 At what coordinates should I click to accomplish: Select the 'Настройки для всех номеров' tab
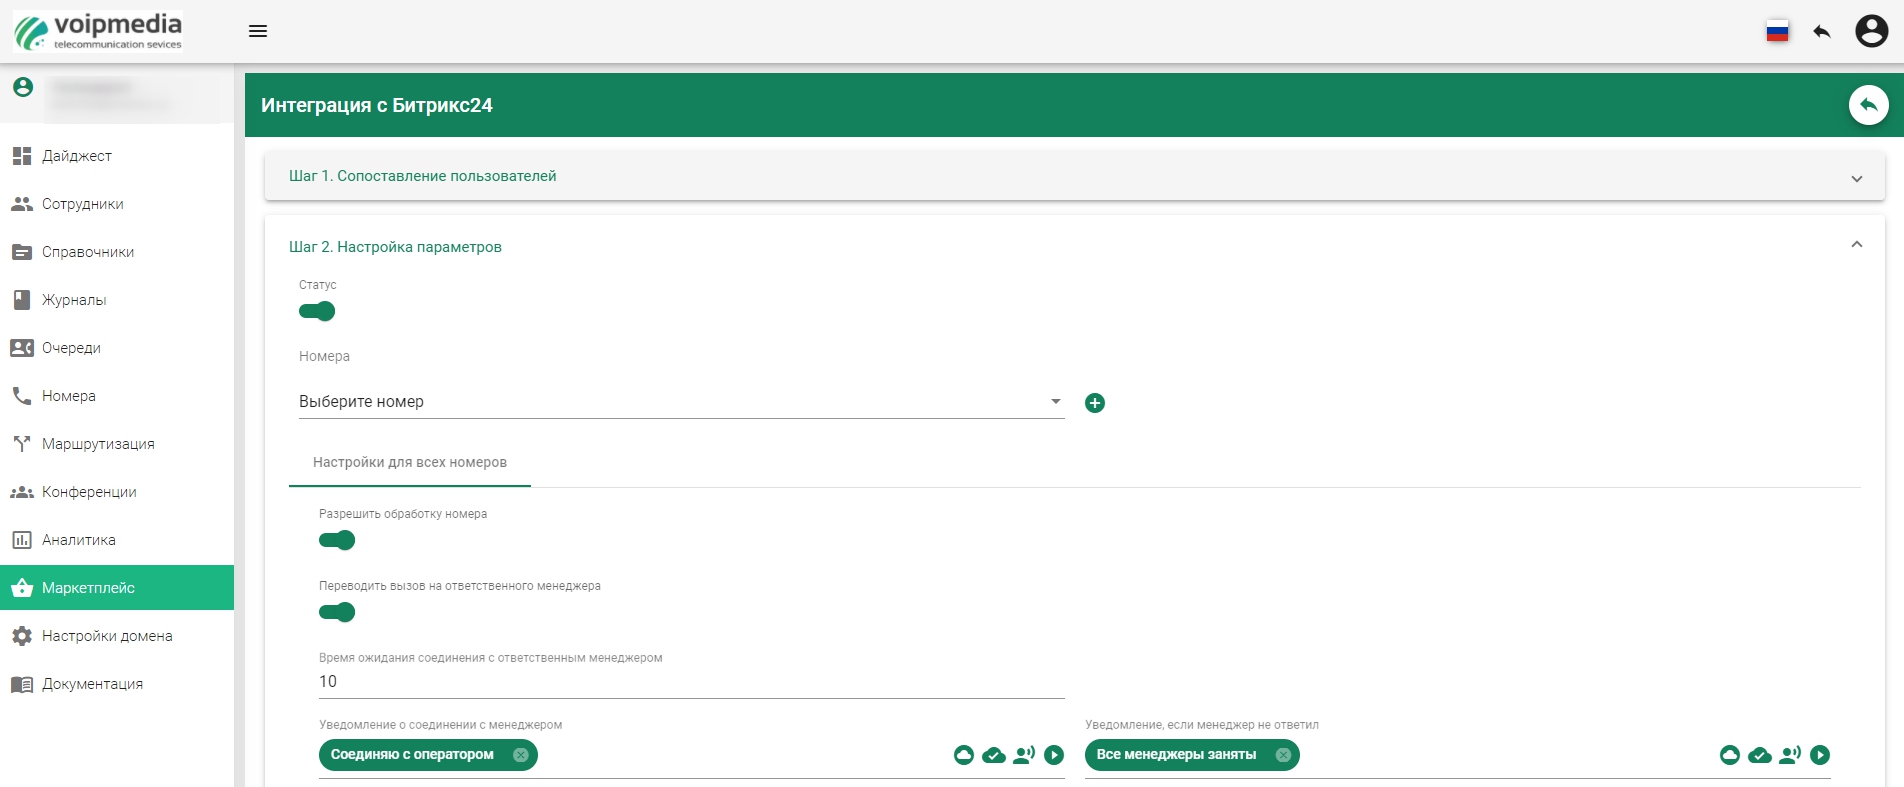click(410, 462)
